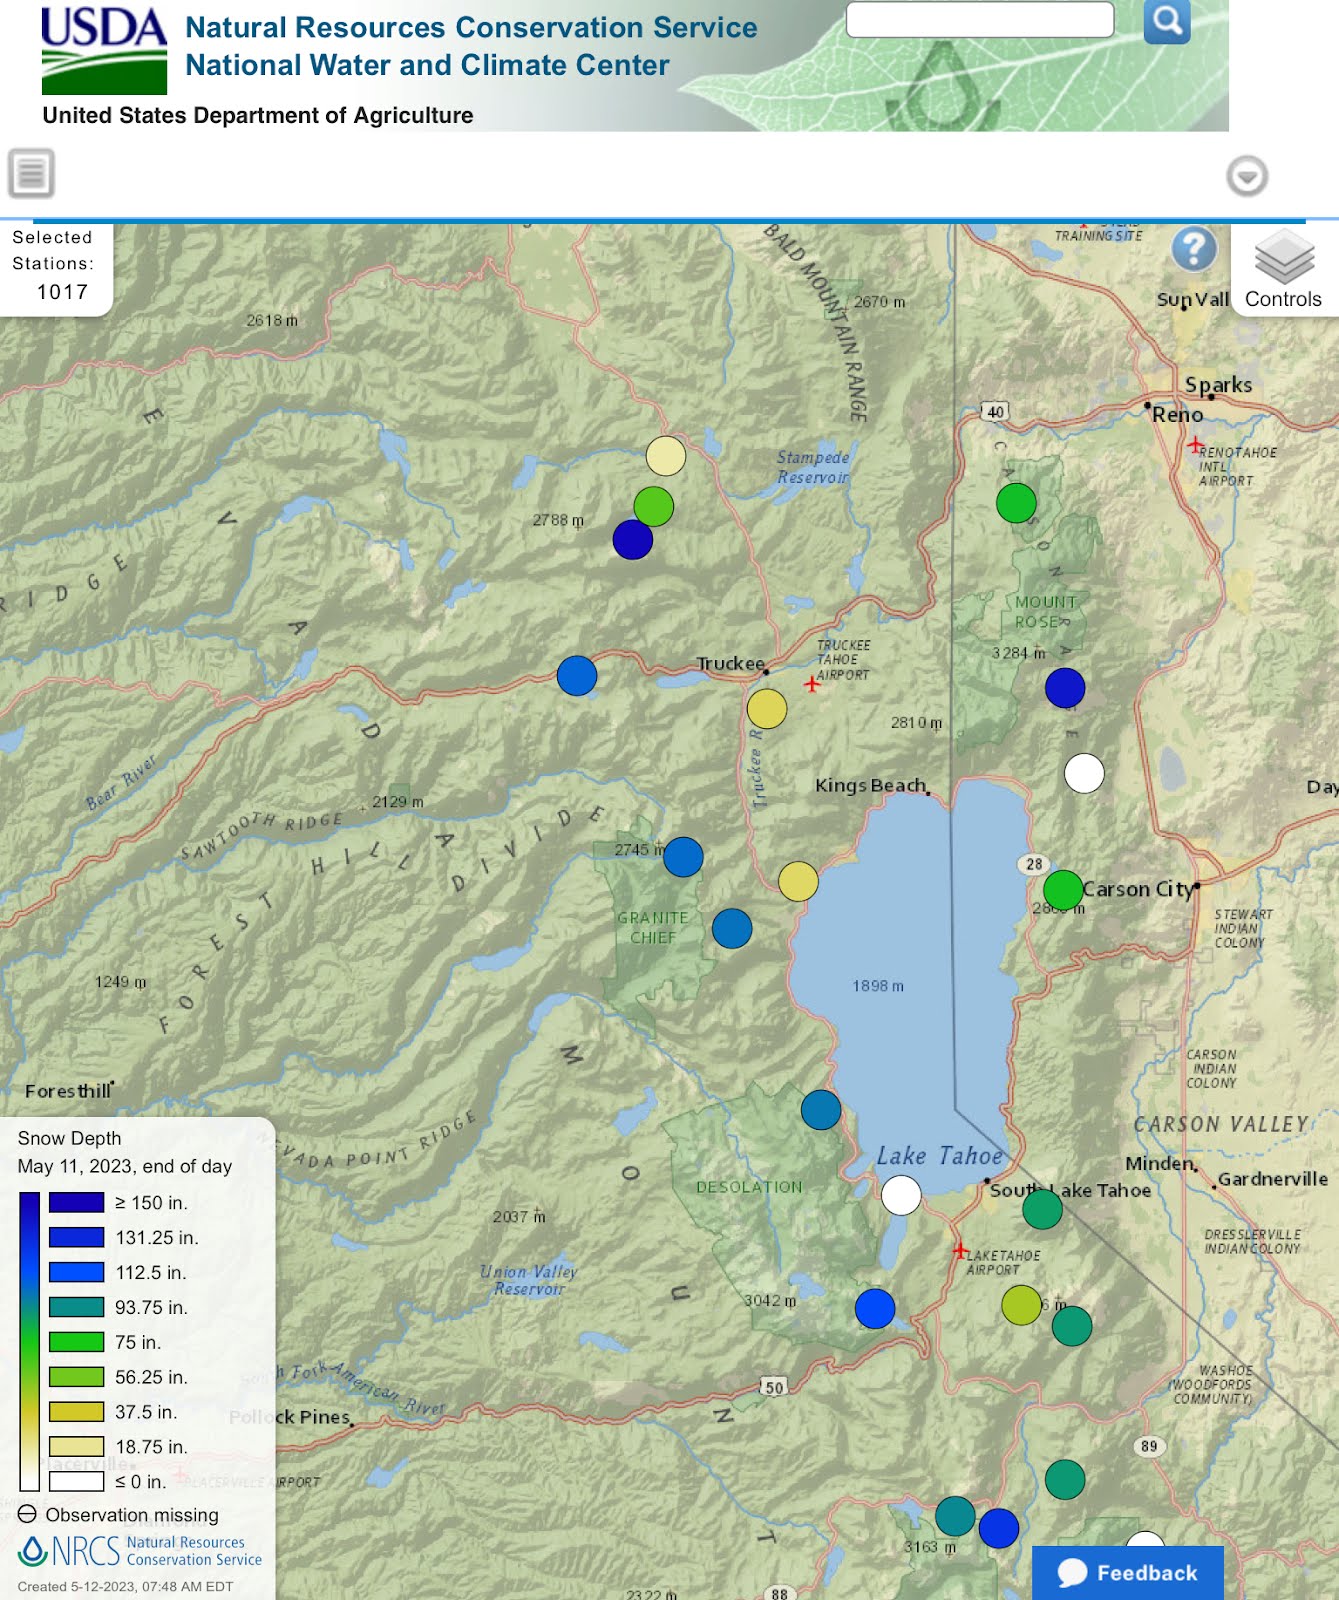Select the yellow station on Tahoe's northwest shore
This screenshot has height=1600, width=1339.
(798, 882)
